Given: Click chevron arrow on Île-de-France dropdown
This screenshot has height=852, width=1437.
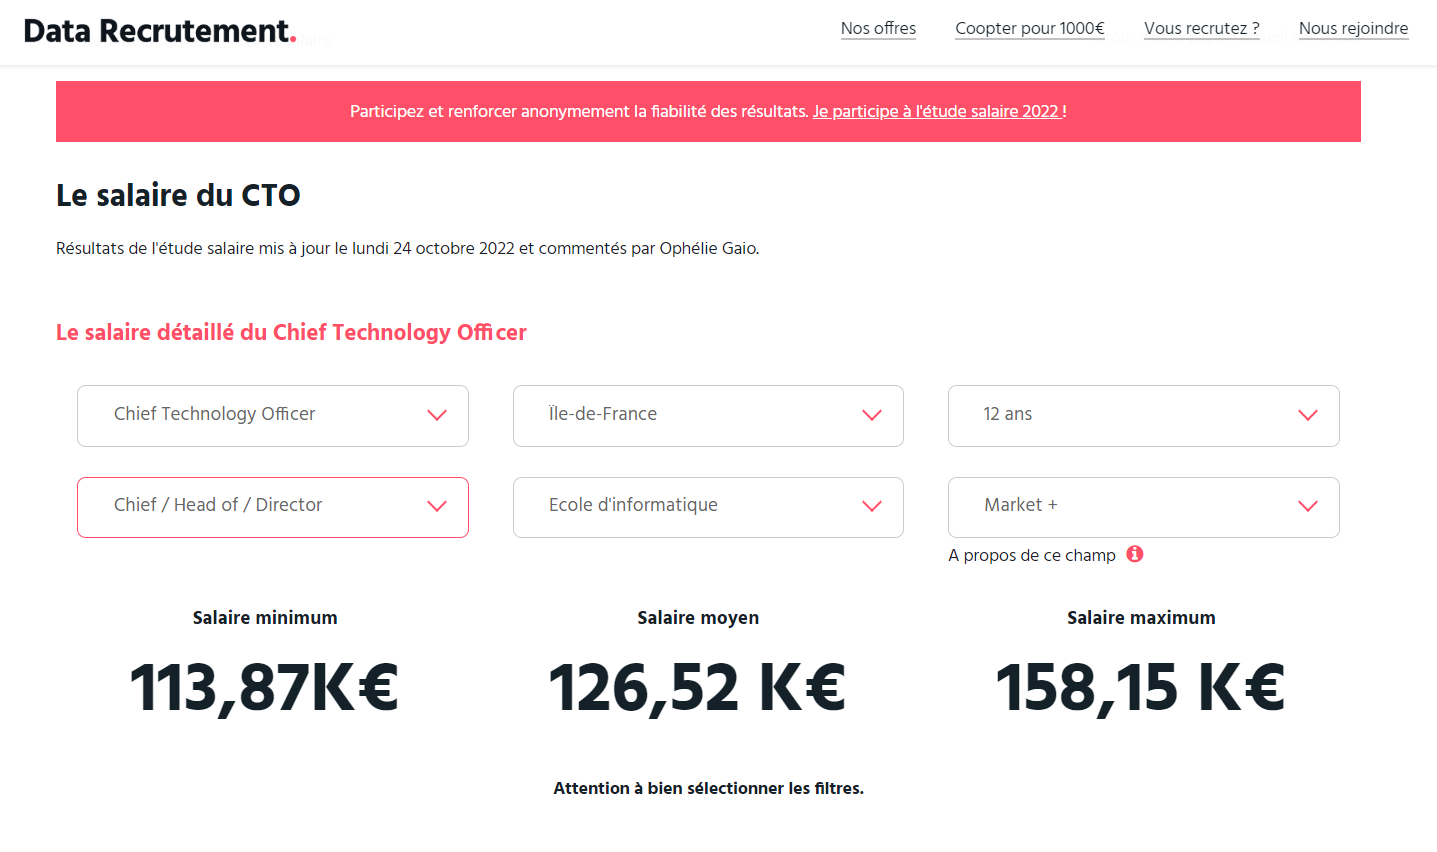Looking at the screenshot, I should pos(872,415).
